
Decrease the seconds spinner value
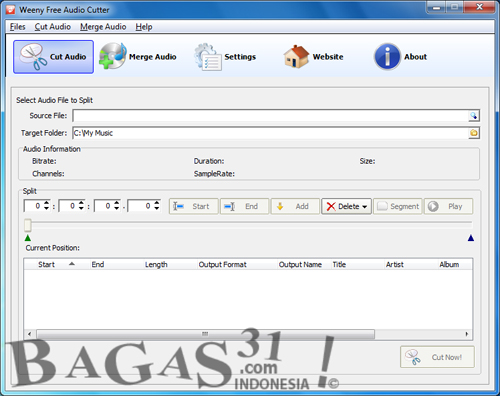click(x=116, y=209)
